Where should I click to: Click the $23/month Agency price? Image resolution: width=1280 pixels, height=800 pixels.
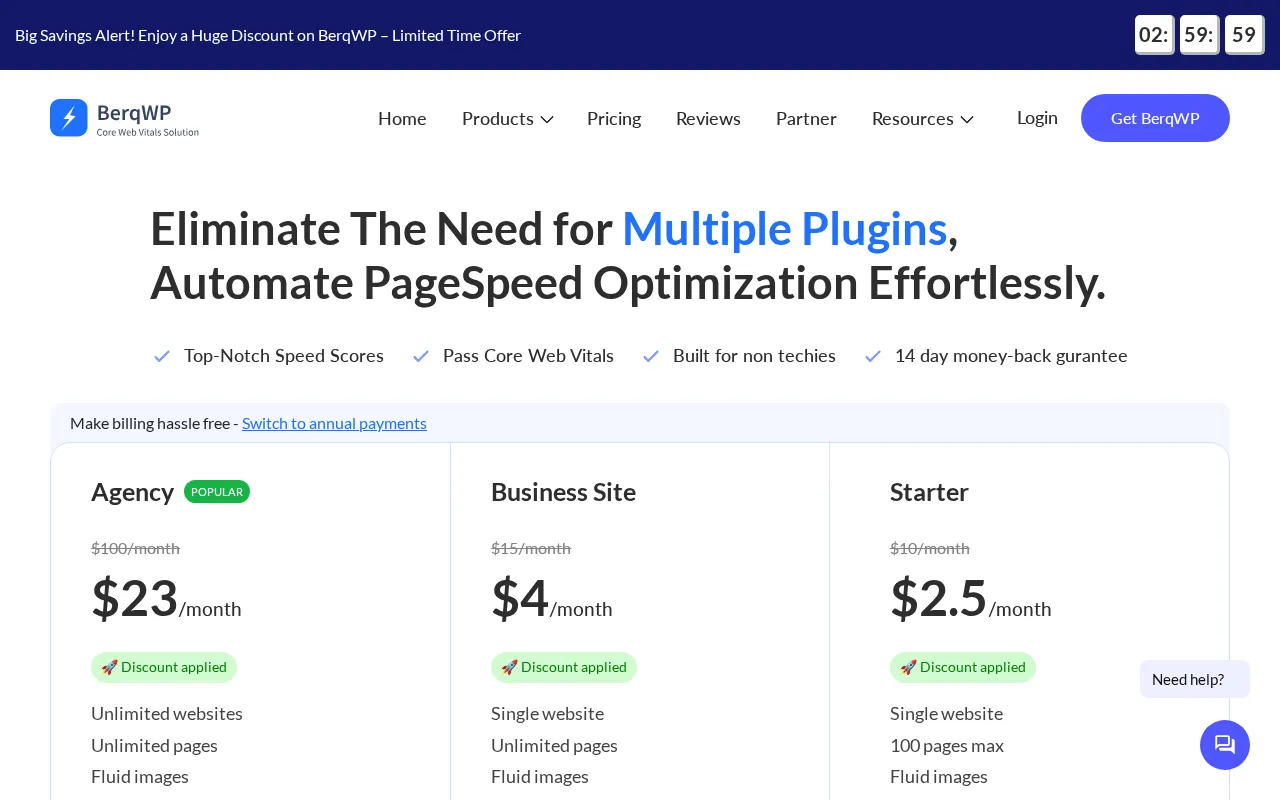[x=166, y=599]
